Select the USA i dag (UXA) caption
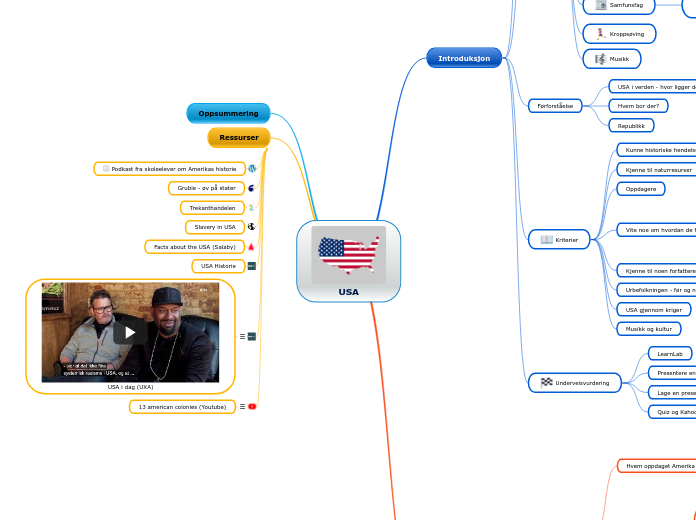696x520 pixels. (130, 387)
